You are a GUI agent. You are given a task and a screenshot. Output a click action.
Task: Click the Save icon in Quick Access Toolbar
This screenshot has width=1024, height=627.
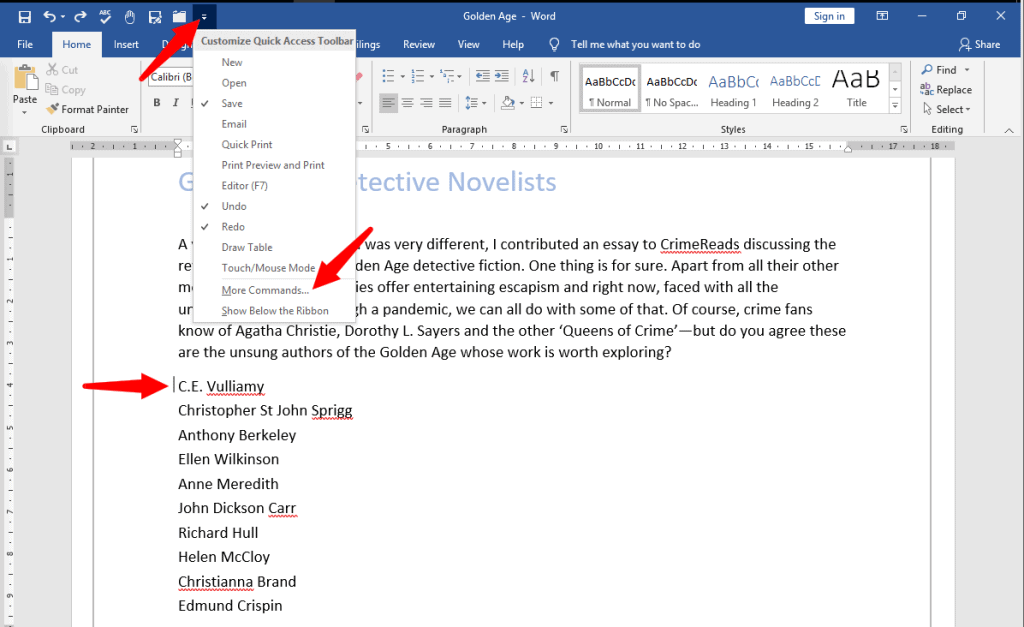(25, 16)
